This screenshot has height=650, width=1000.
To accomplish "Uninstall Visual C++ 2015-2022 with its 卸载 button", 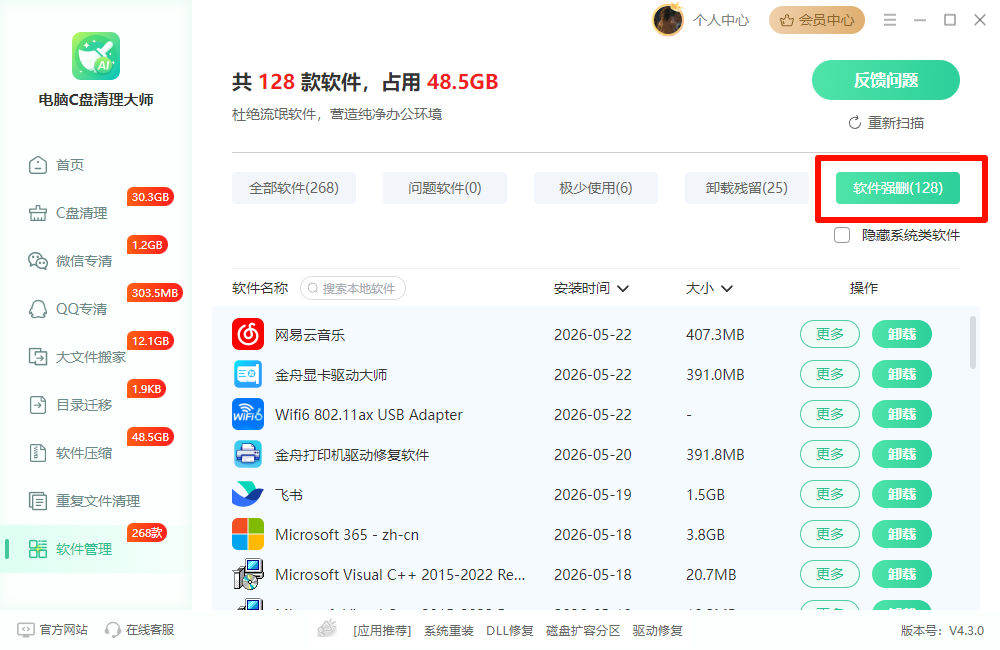I will pos(902,574).
